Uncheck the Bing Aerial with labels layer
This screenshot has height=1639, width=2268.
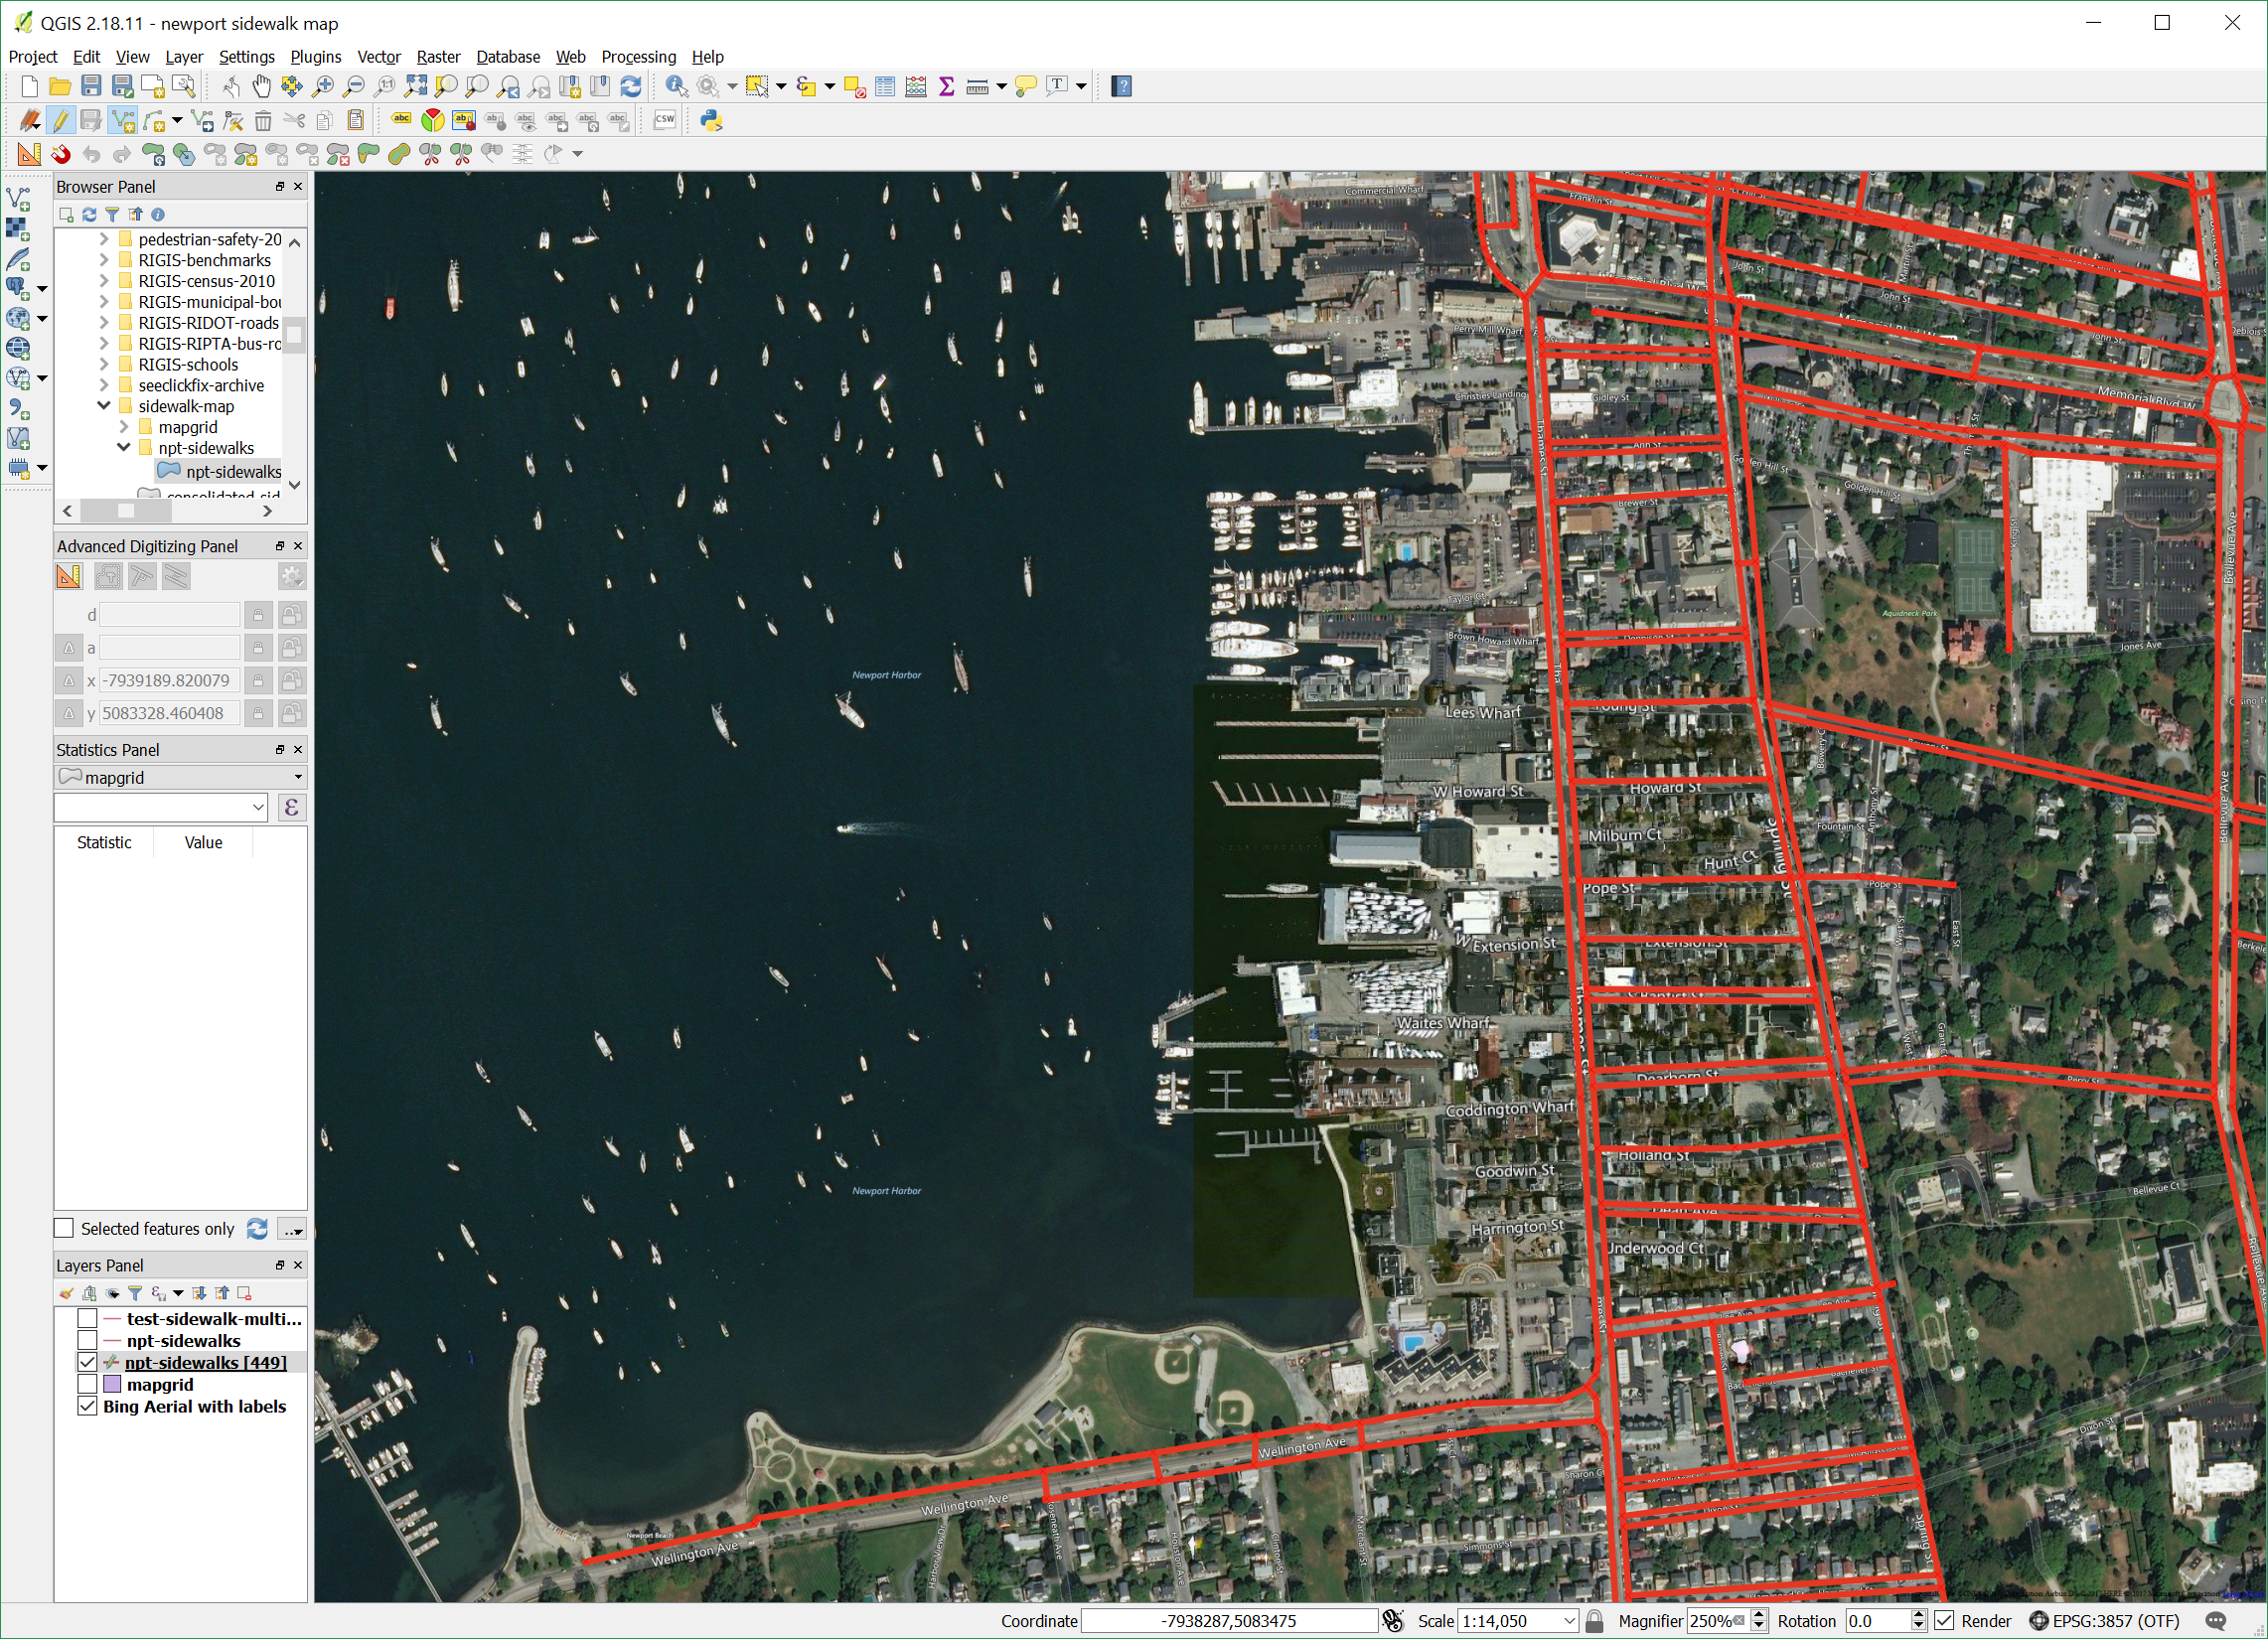pos(87,1406)
